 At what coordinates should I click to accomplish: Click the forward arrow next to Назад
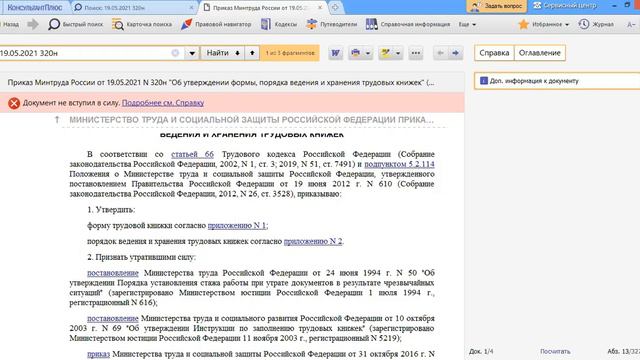point(33,24)
